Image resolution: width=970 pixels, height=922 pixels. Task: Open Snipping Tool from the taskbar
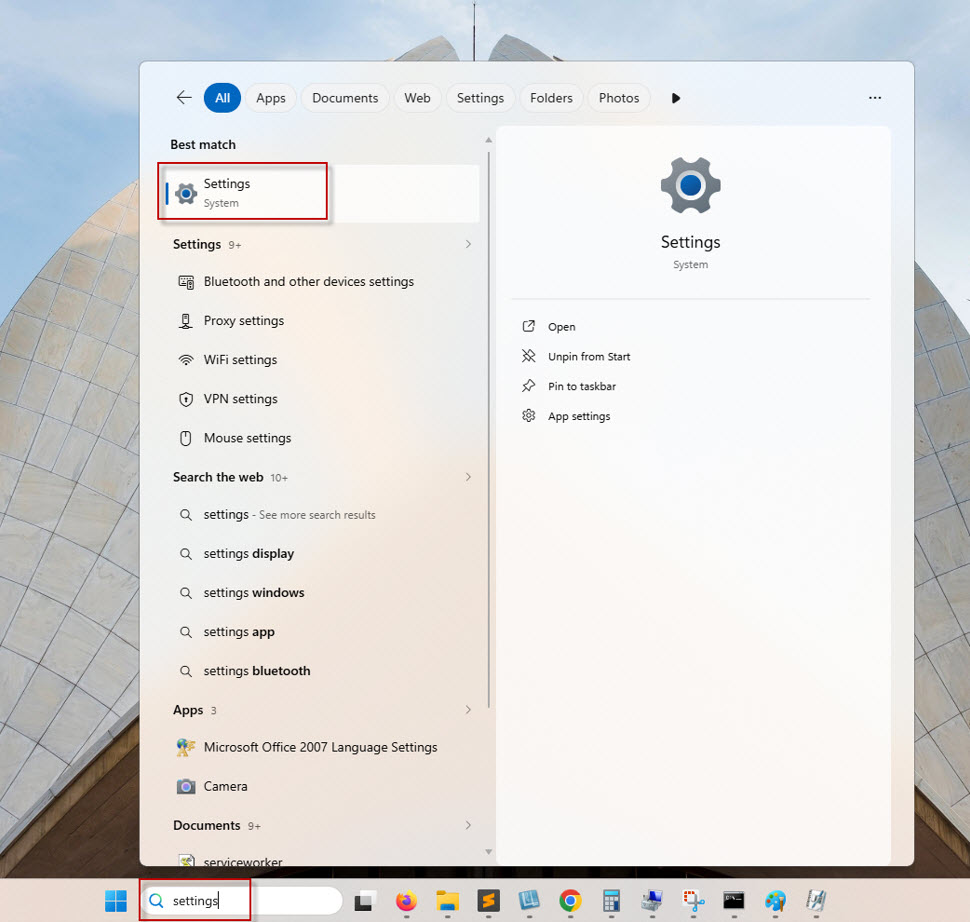pos(693,901)
